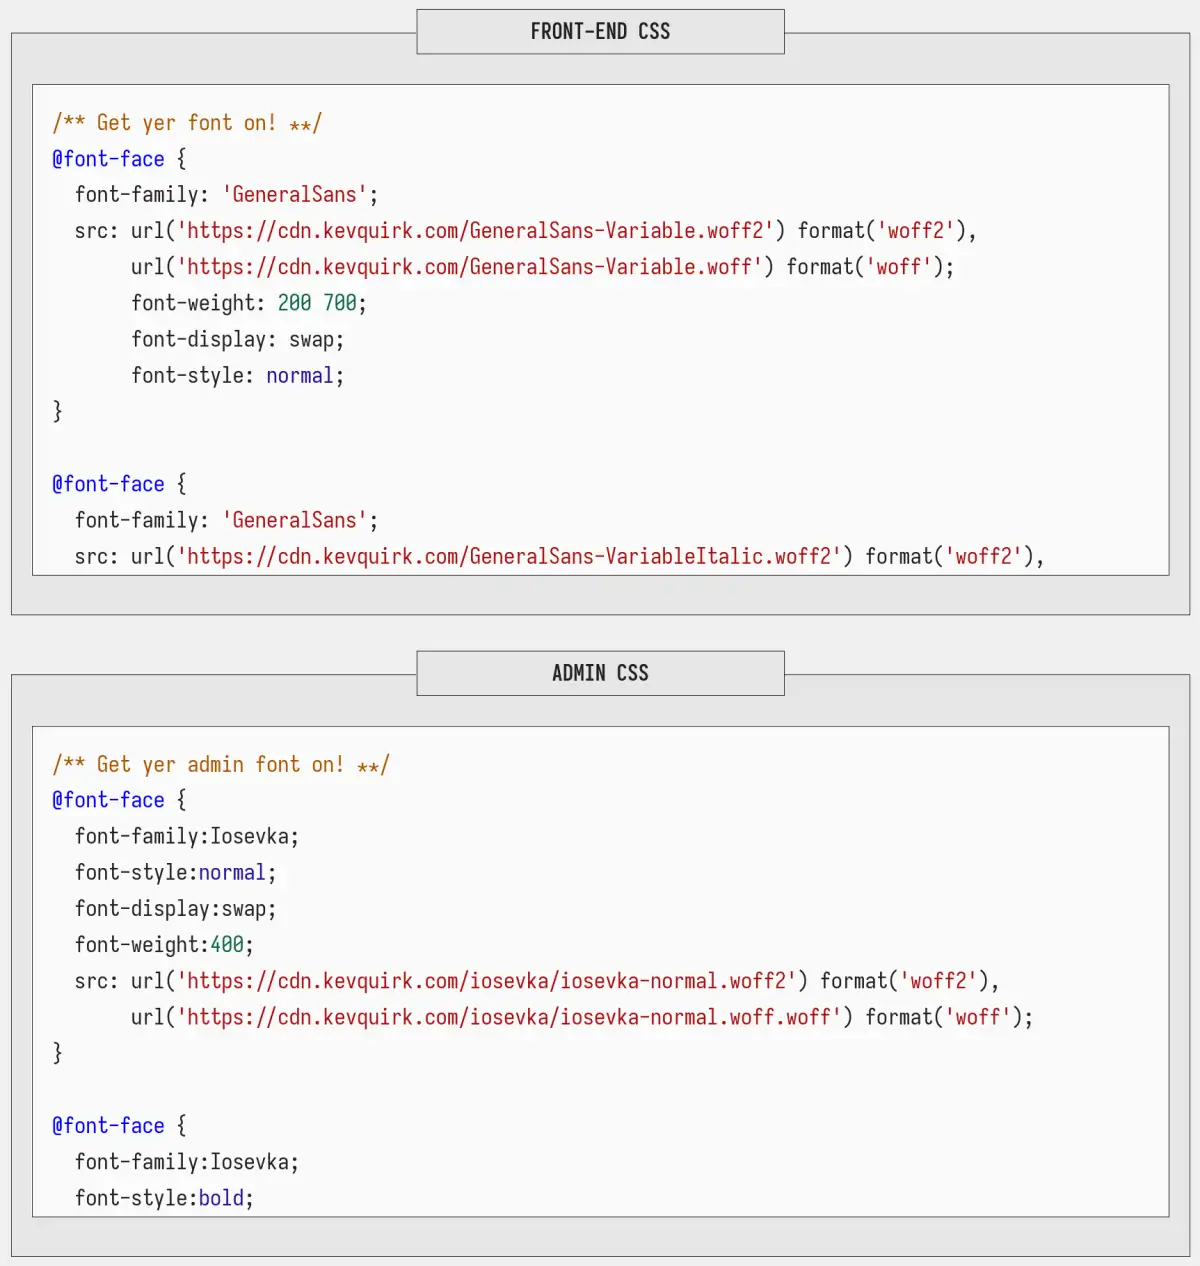Screen dimensions: 1200x1266
Task: Select the GeneralSans-Variable.woff URL
Action: click(465, 266)
